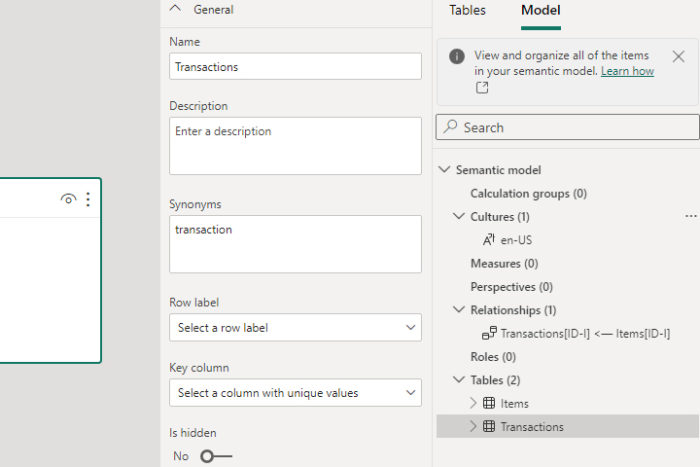Collapse the Cultures (1) node
Viewport: 700px width, 467px height.
(x=458, y=217)
